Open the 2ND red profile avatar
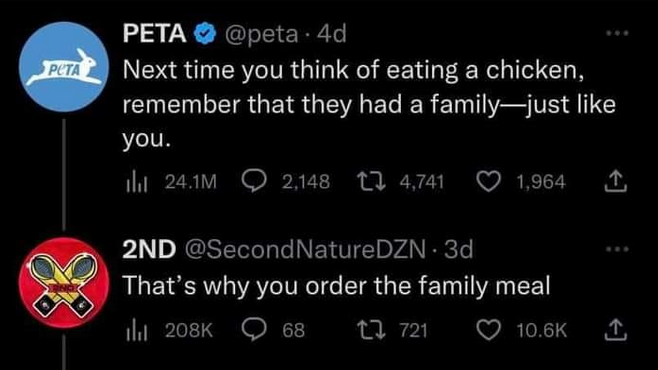Image resolution: width=658 pixels, height=370 pixels. click(64, 283)
